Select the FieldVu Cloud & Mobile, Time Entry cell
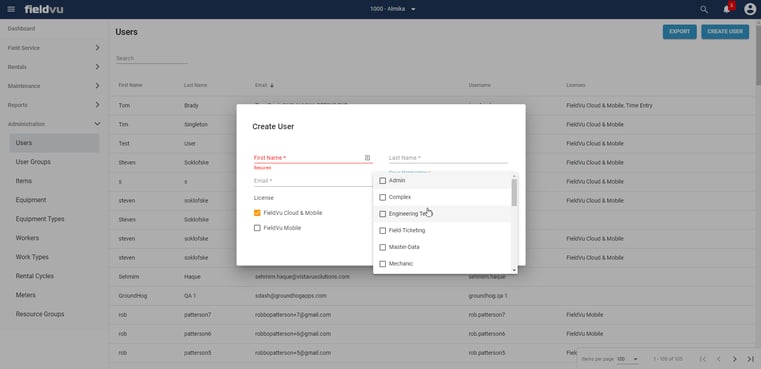This screenshot has width=761, height=369. point(609,105)
